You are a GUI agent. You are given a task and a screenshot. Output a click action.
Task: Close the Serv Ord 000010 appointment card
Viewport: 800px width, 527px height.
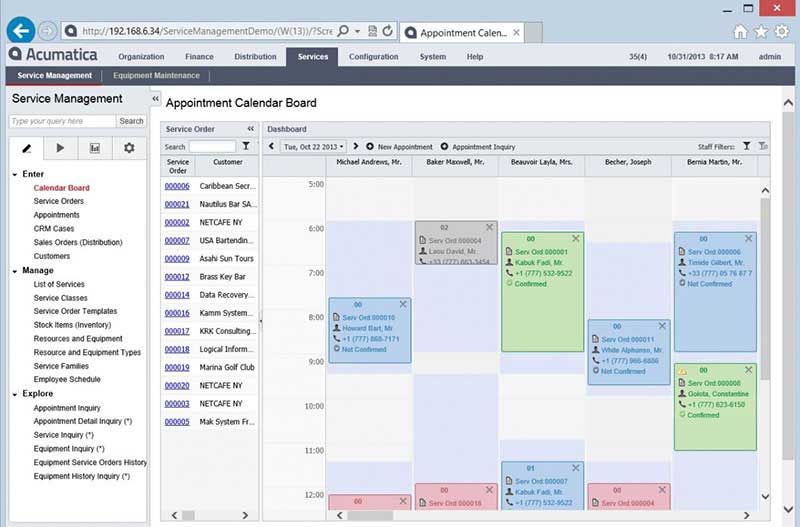(403, 304)
